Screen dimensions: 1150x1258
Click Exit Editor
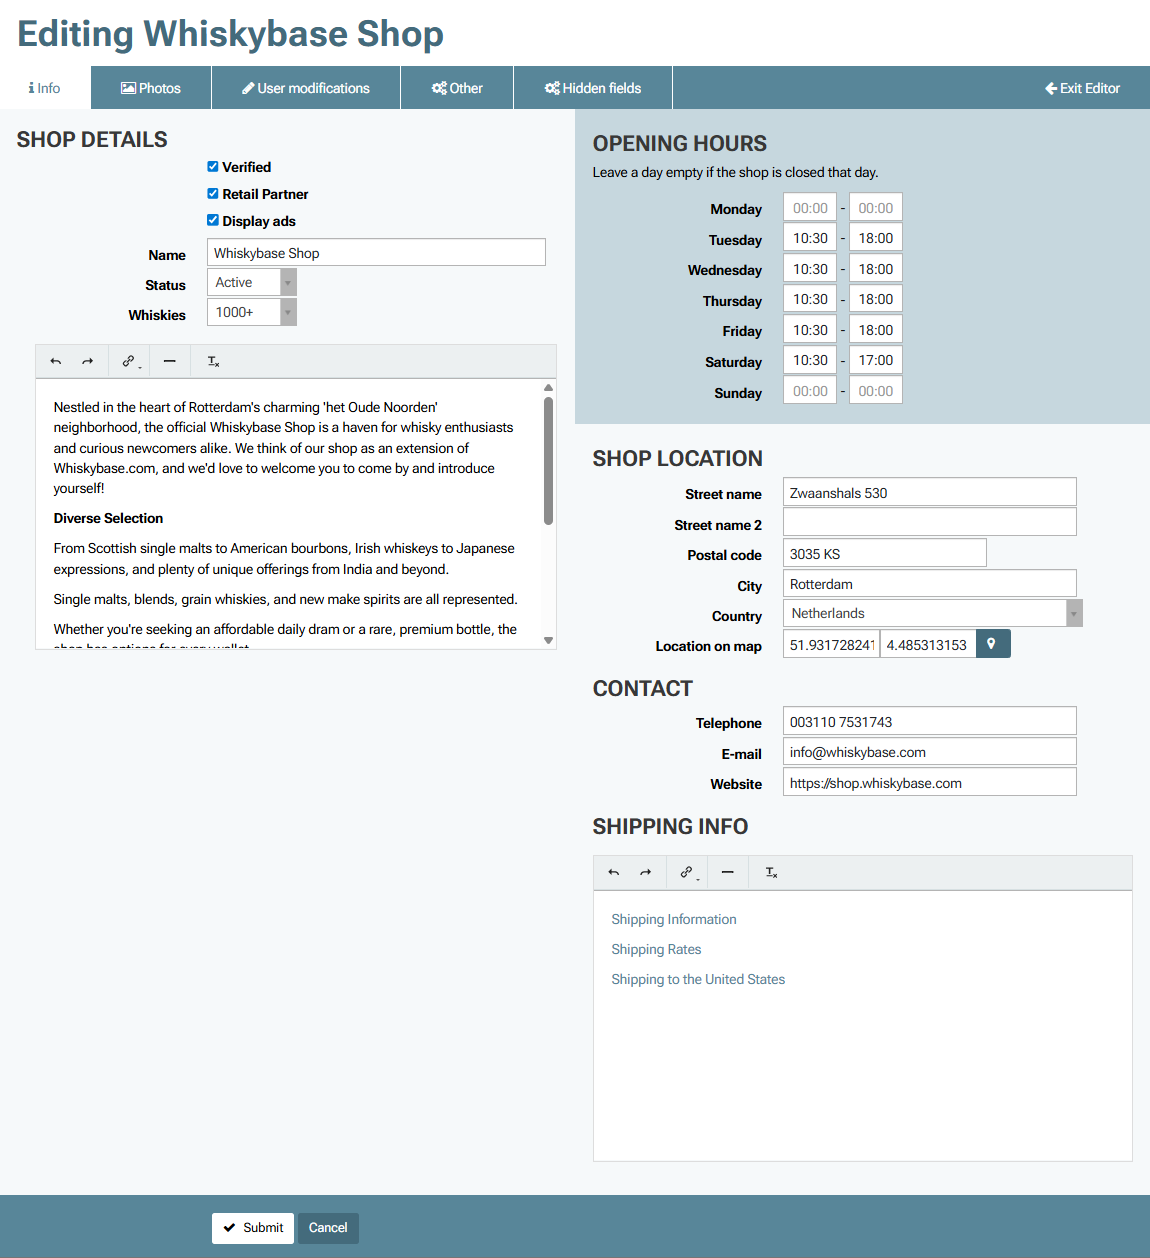(1083, 88)
